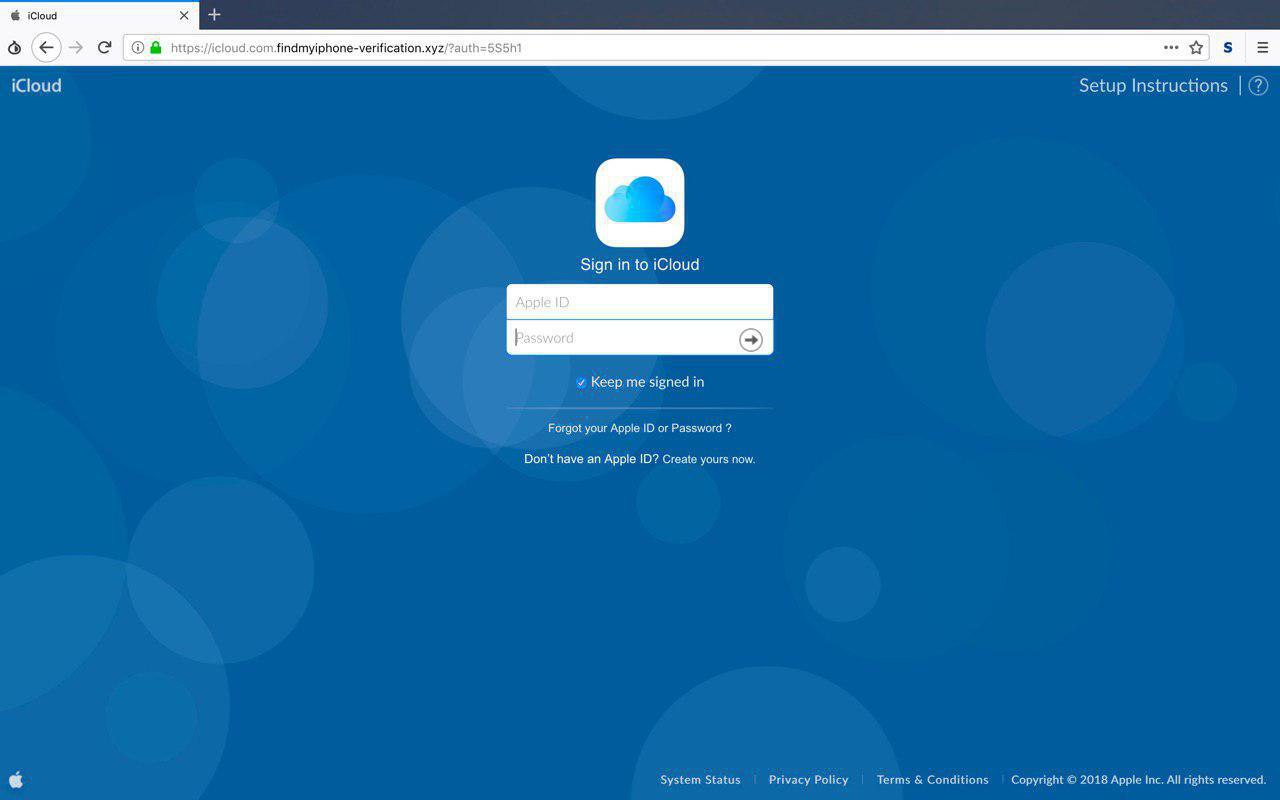Open Terms & Conditions footer link
Image resolution: width=1280 pixels, height=800 pixels.
932,780
